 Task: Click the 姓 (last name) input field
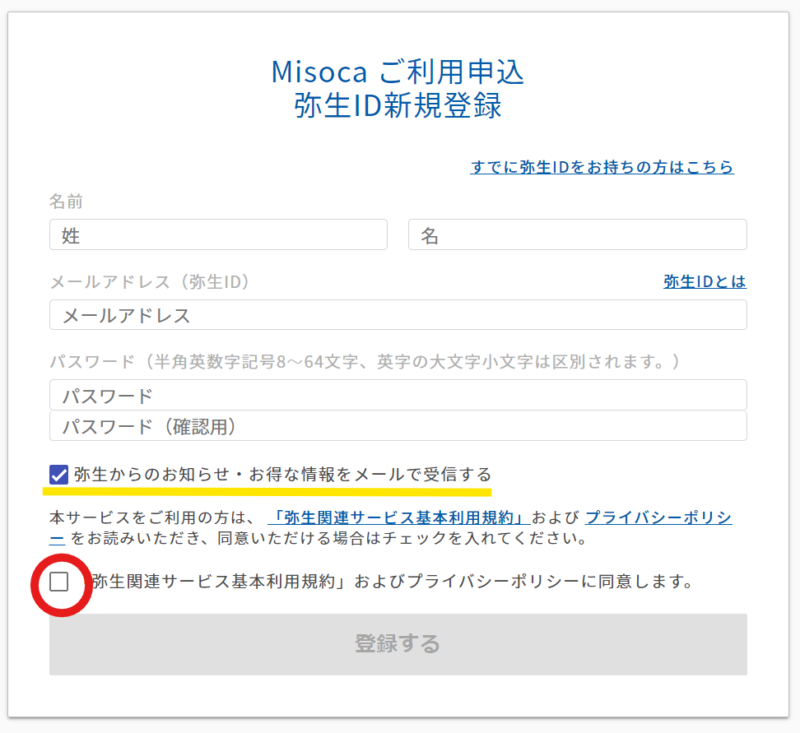tap(218, 235)
